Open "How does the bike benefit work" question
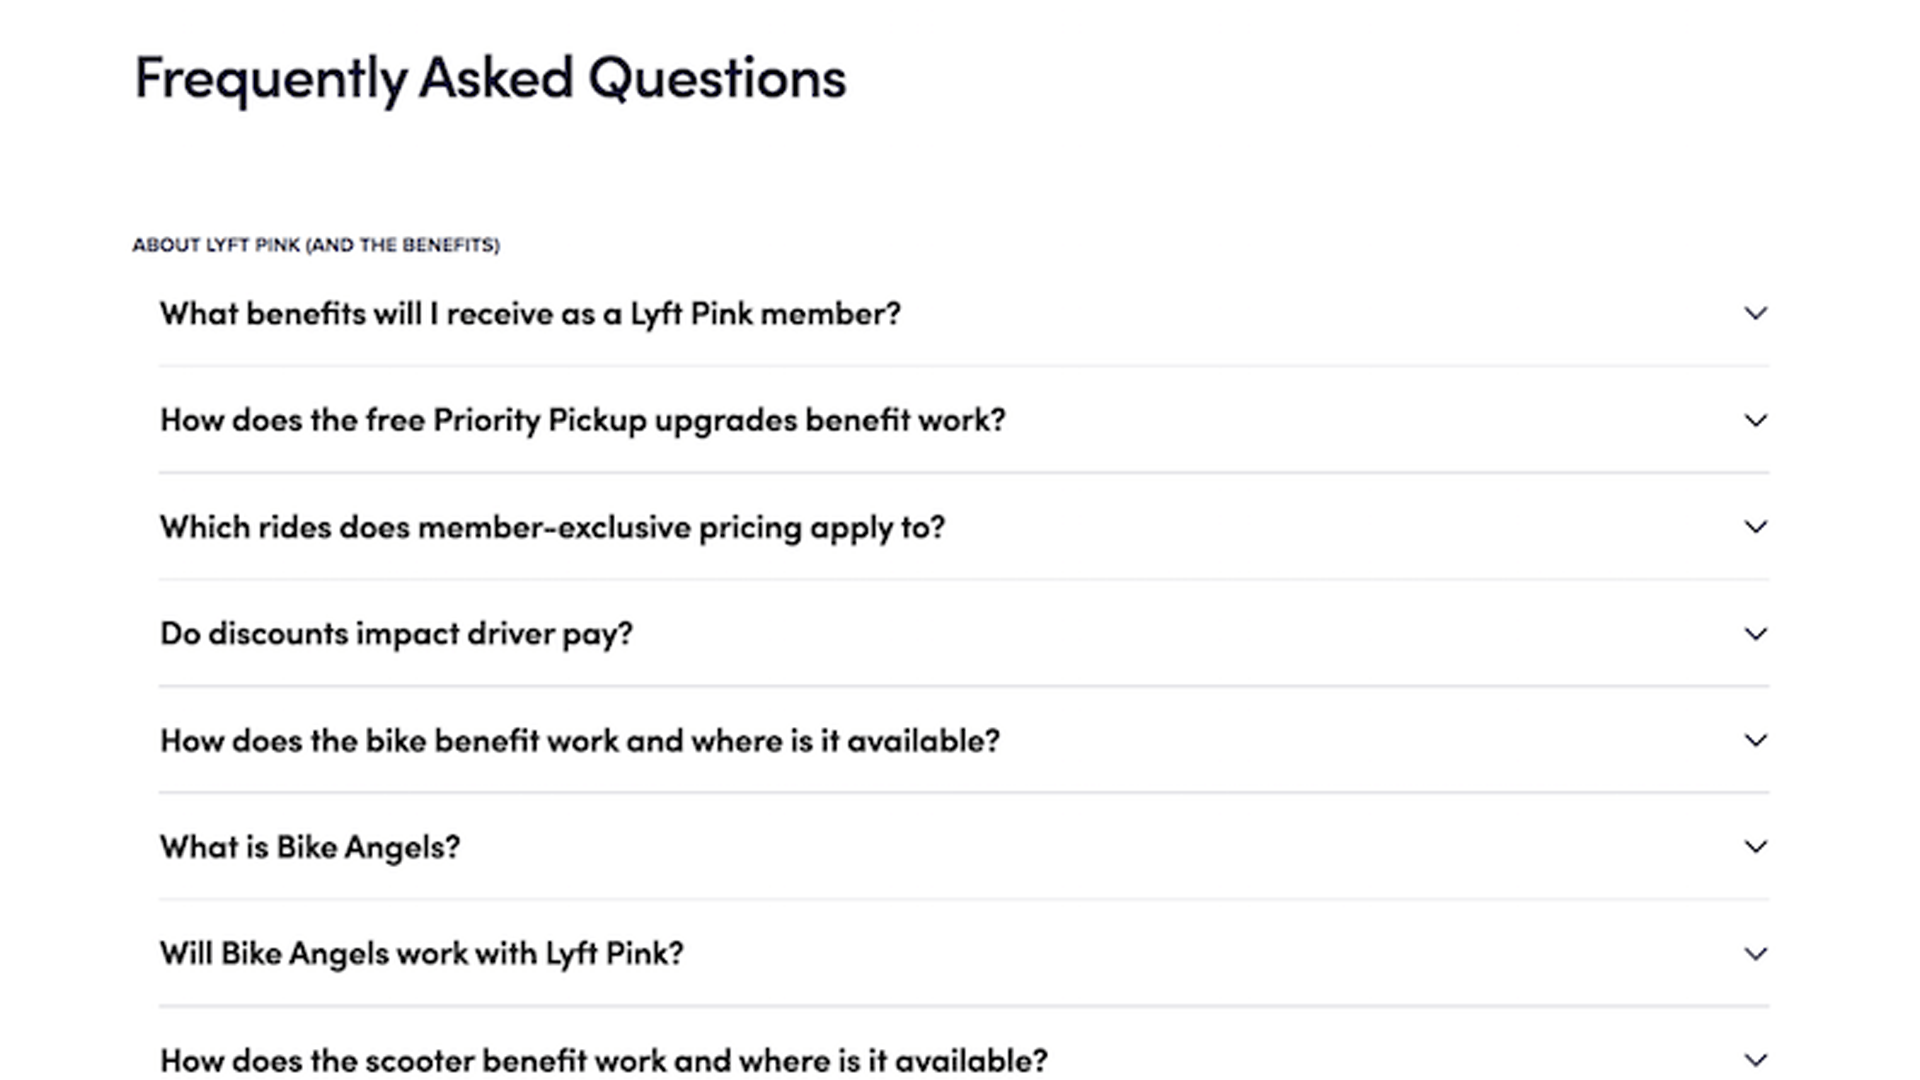Image resolution: width=1920 pixels, height=1080 pixels. (579, 741)
